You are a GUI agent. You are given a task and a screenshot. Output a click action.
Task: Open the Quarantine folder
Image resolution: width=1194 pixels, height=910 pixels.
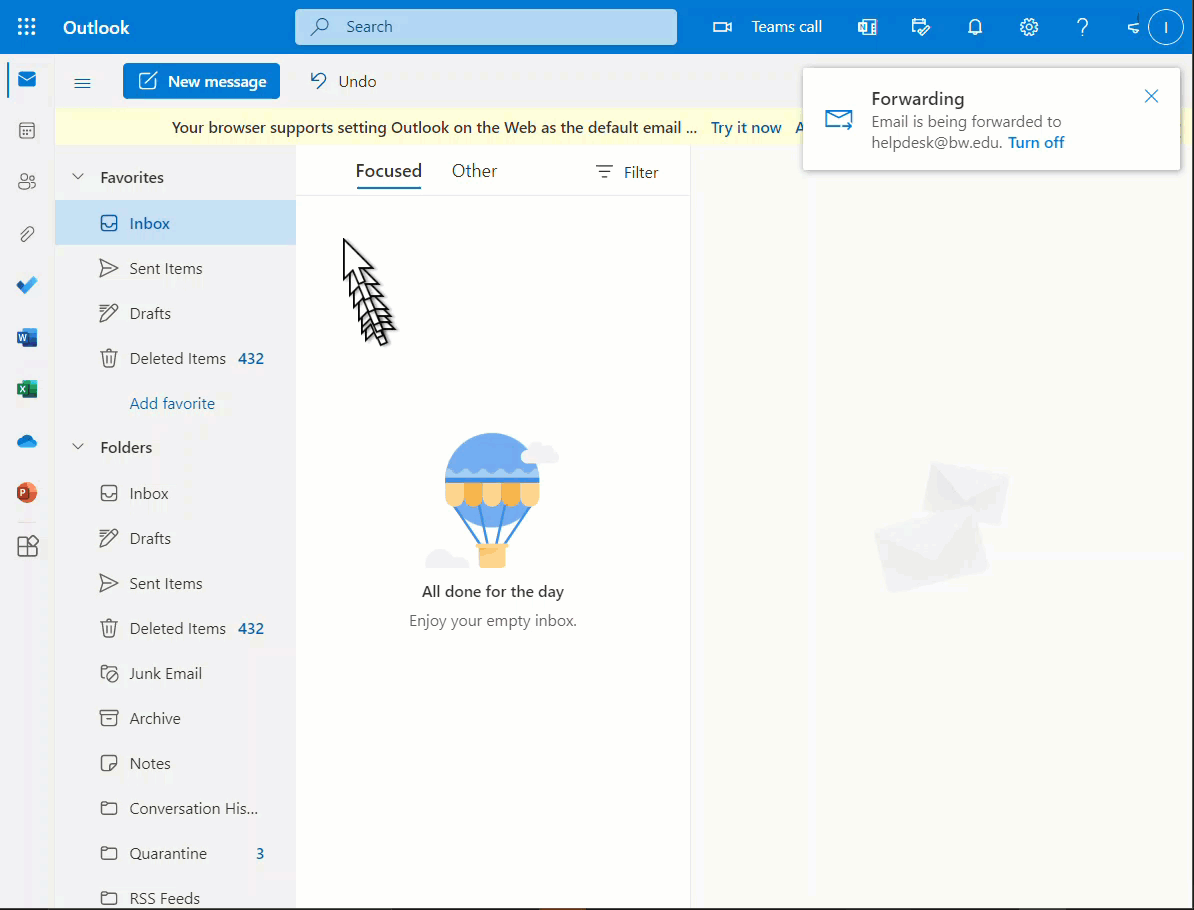[176, 853]
